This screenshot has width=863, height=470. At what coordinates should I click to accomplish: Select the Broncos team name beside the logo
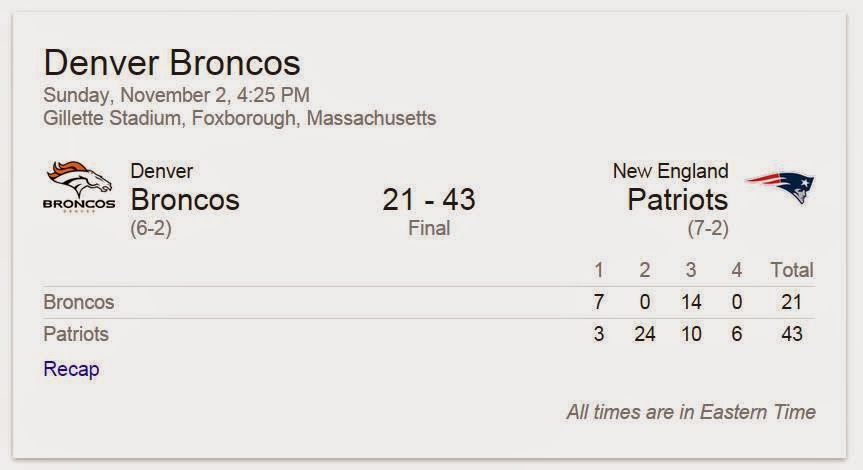[x=185, y=199]
